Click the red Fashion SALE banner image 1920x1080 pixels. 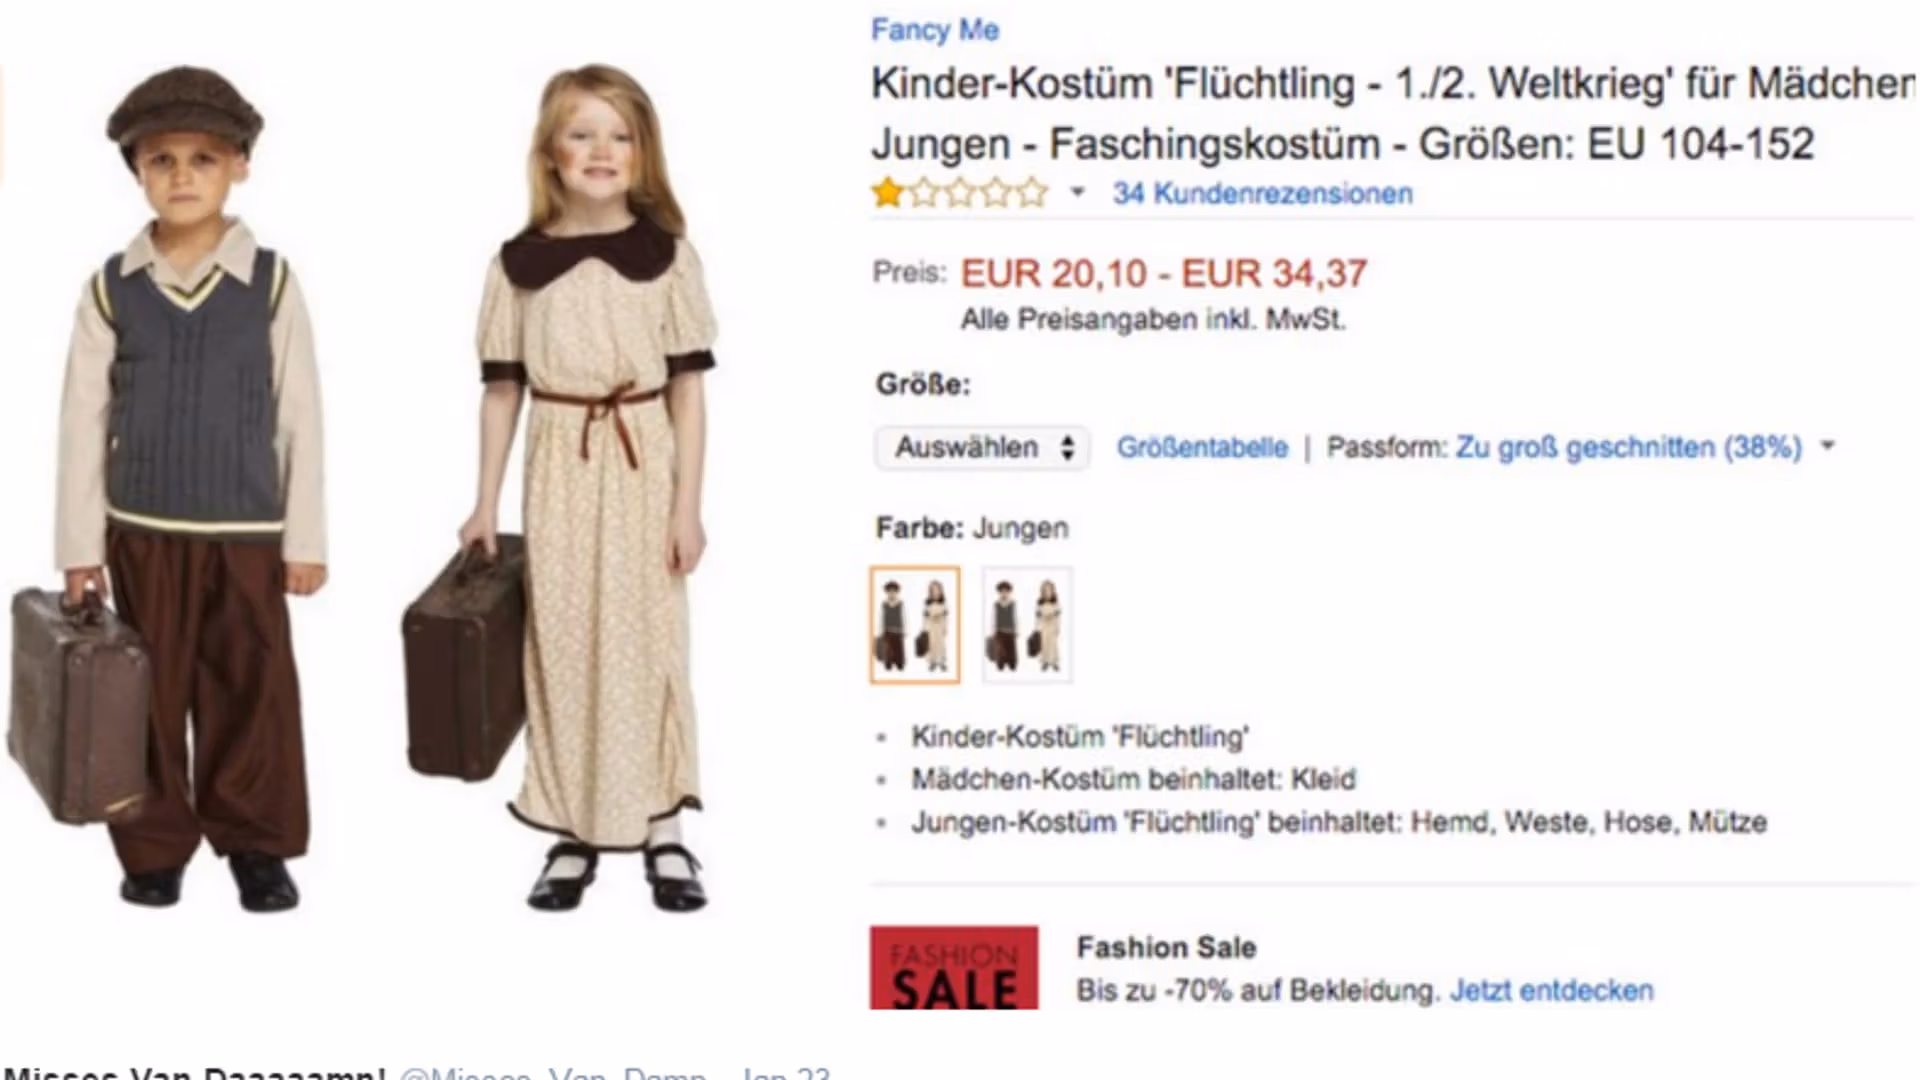[954, 968]
